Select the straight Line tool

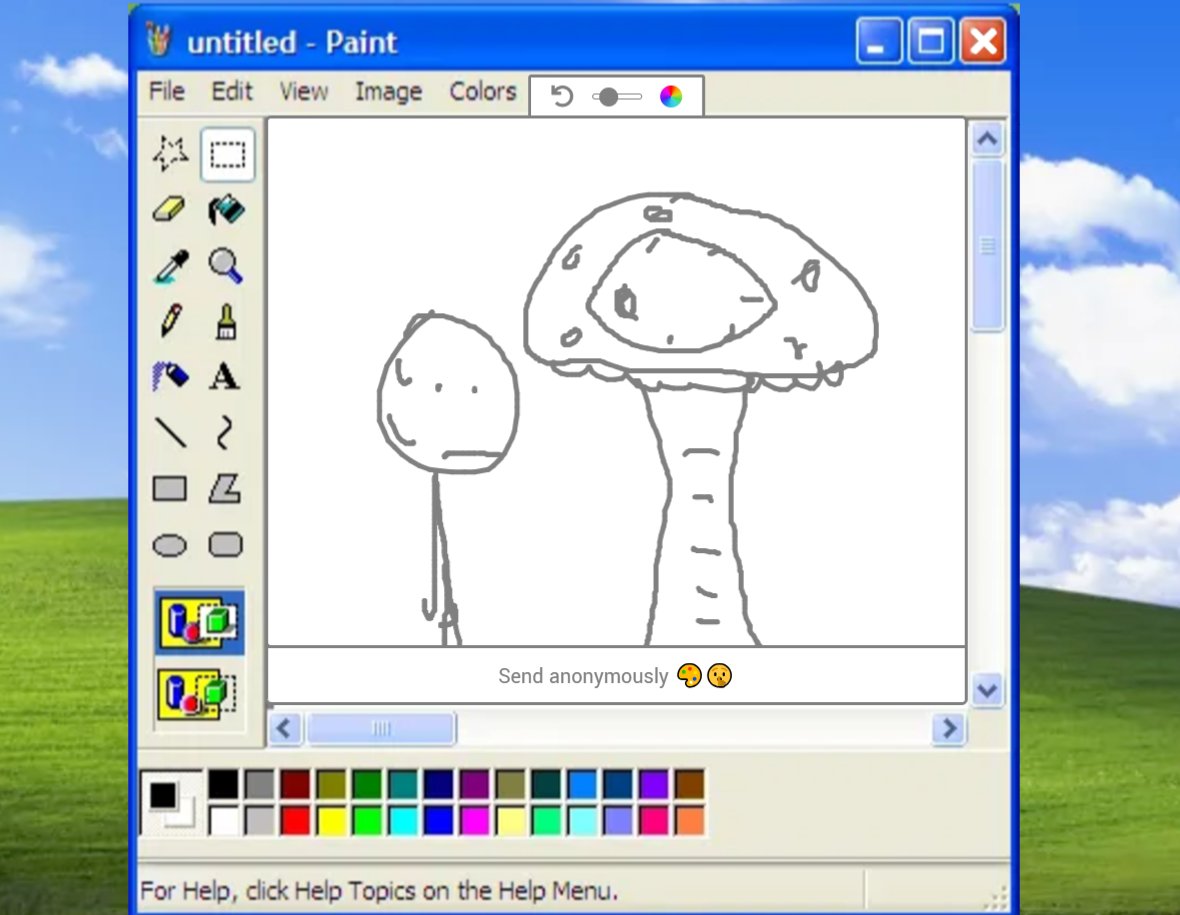pos(171,433)
